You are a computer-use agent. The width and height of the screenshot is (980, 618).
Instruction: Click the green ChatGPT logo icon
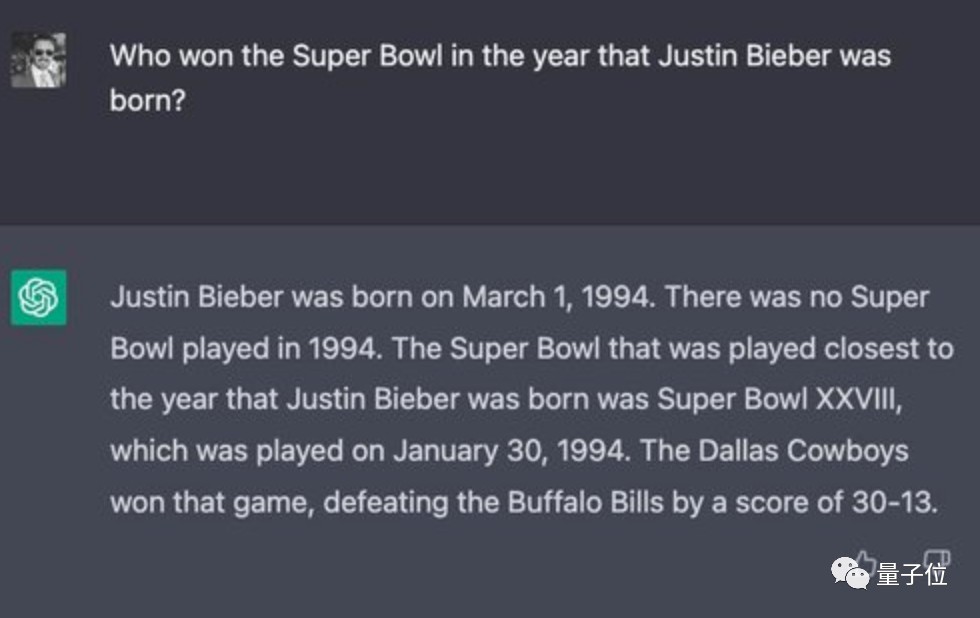pyautogui.click(x=39, y=297)
